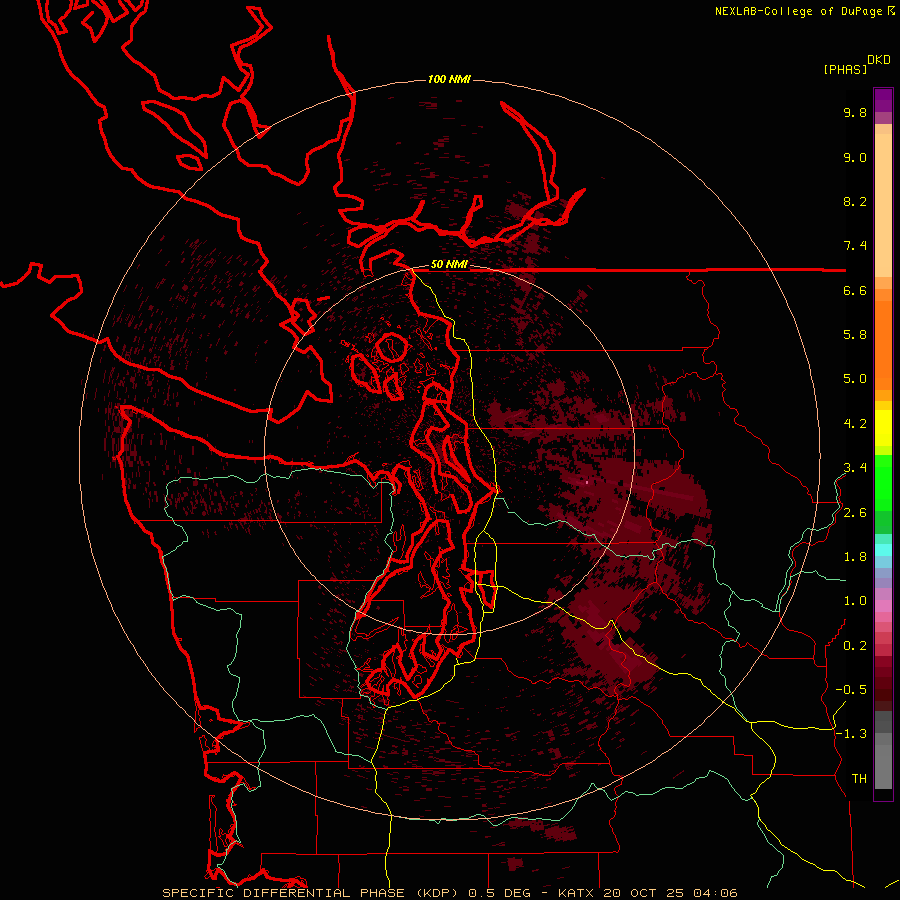This screenshot has height=900, width=900.
Task: Click the DKD label above the color scale
Action: pyautogui.click(x=879, y=60)
